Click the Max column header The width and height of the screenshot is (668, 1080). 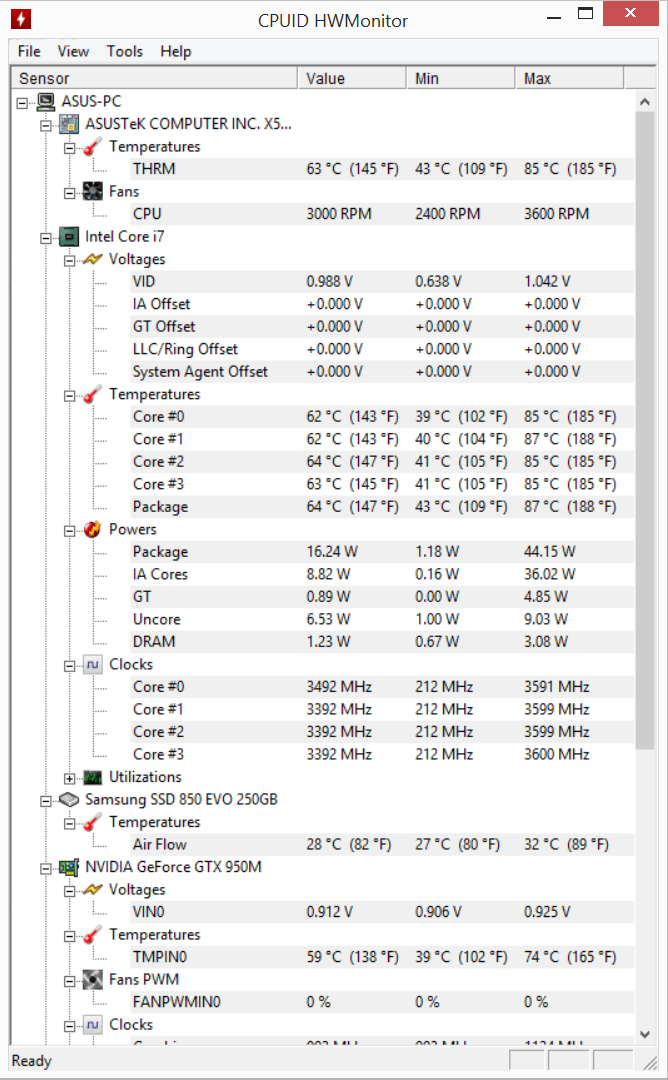pos(570,79)
